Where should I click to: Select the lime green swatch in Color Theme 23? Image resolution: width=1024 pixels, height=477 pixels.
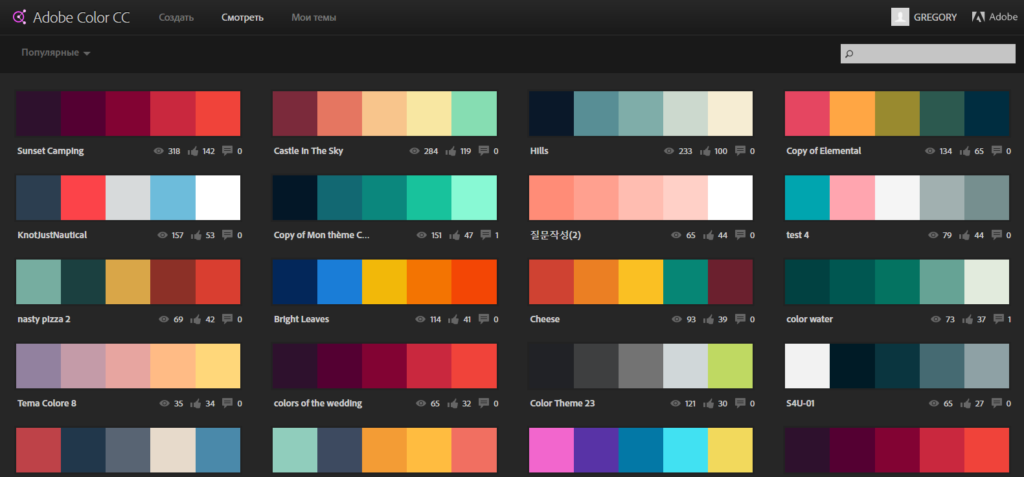(730, 366)
